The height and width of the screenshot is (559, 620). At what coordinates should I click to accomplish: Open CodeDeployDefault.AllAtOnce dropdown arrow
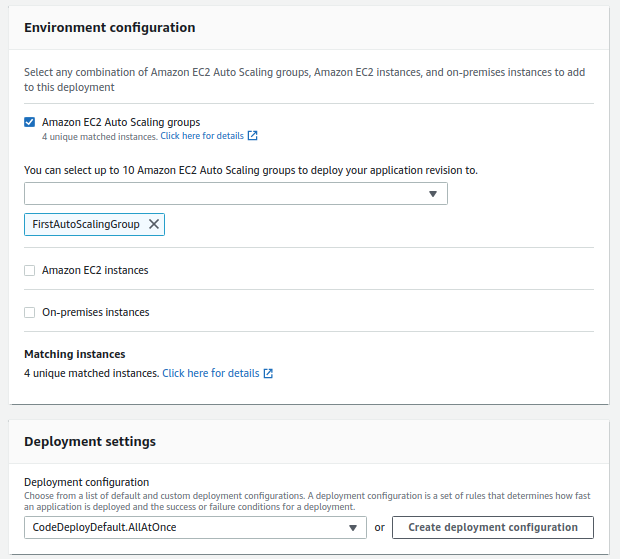[352, 527]
